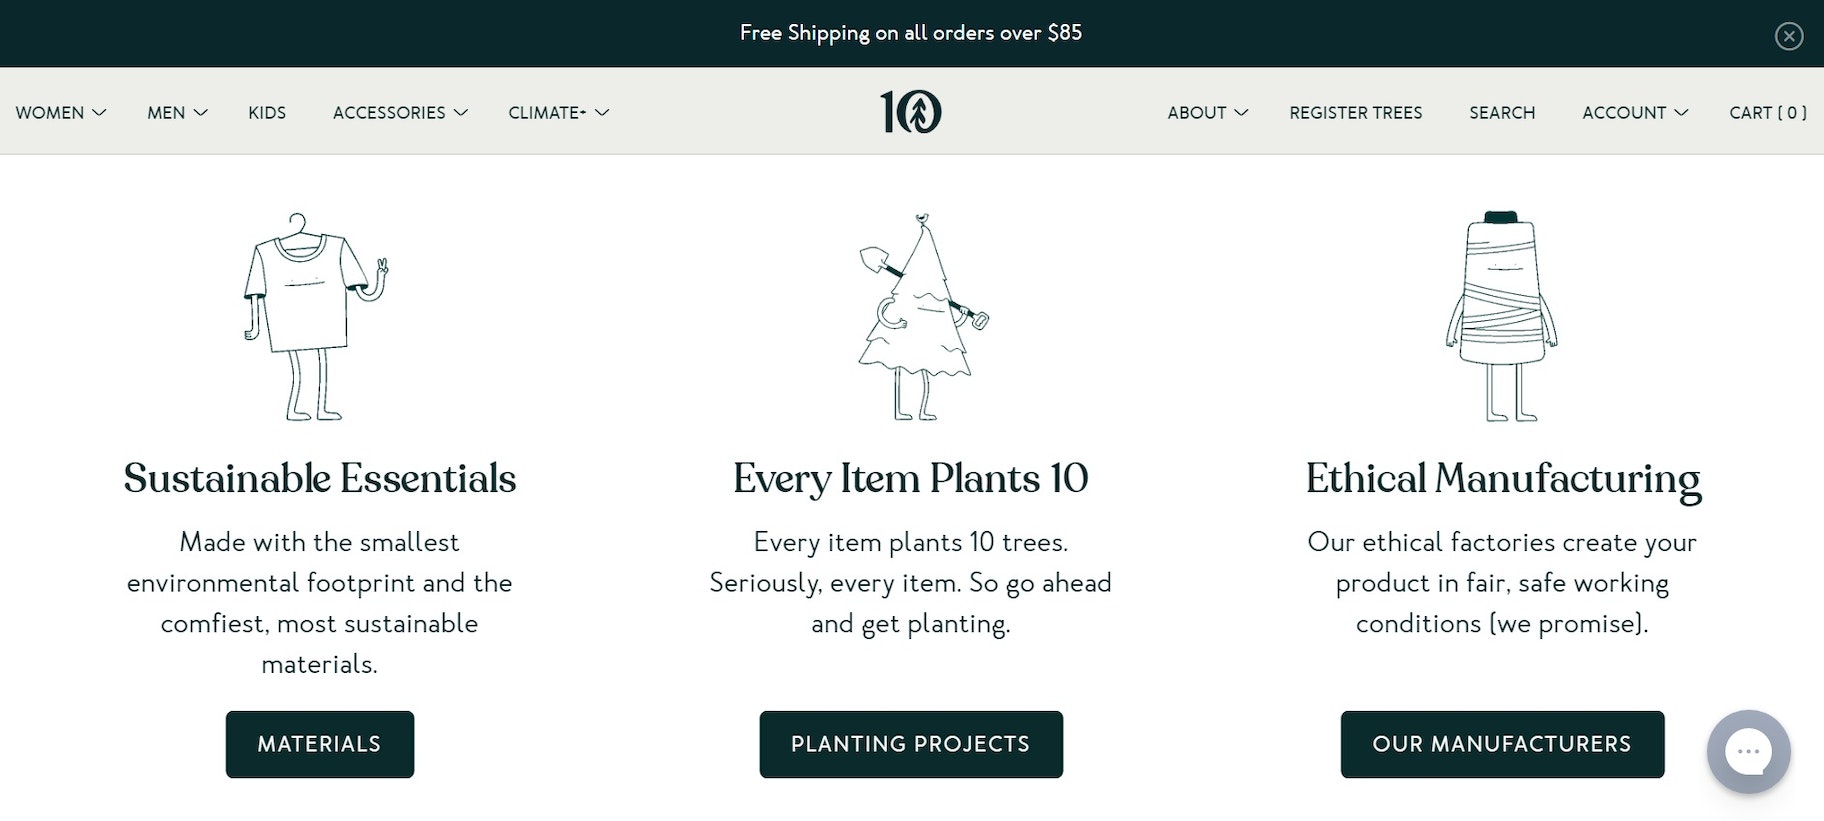The height and width of the screenshot is (821, 1824).
Task: Click the Every Item Plants 10 heading
Action: [910, 479]
